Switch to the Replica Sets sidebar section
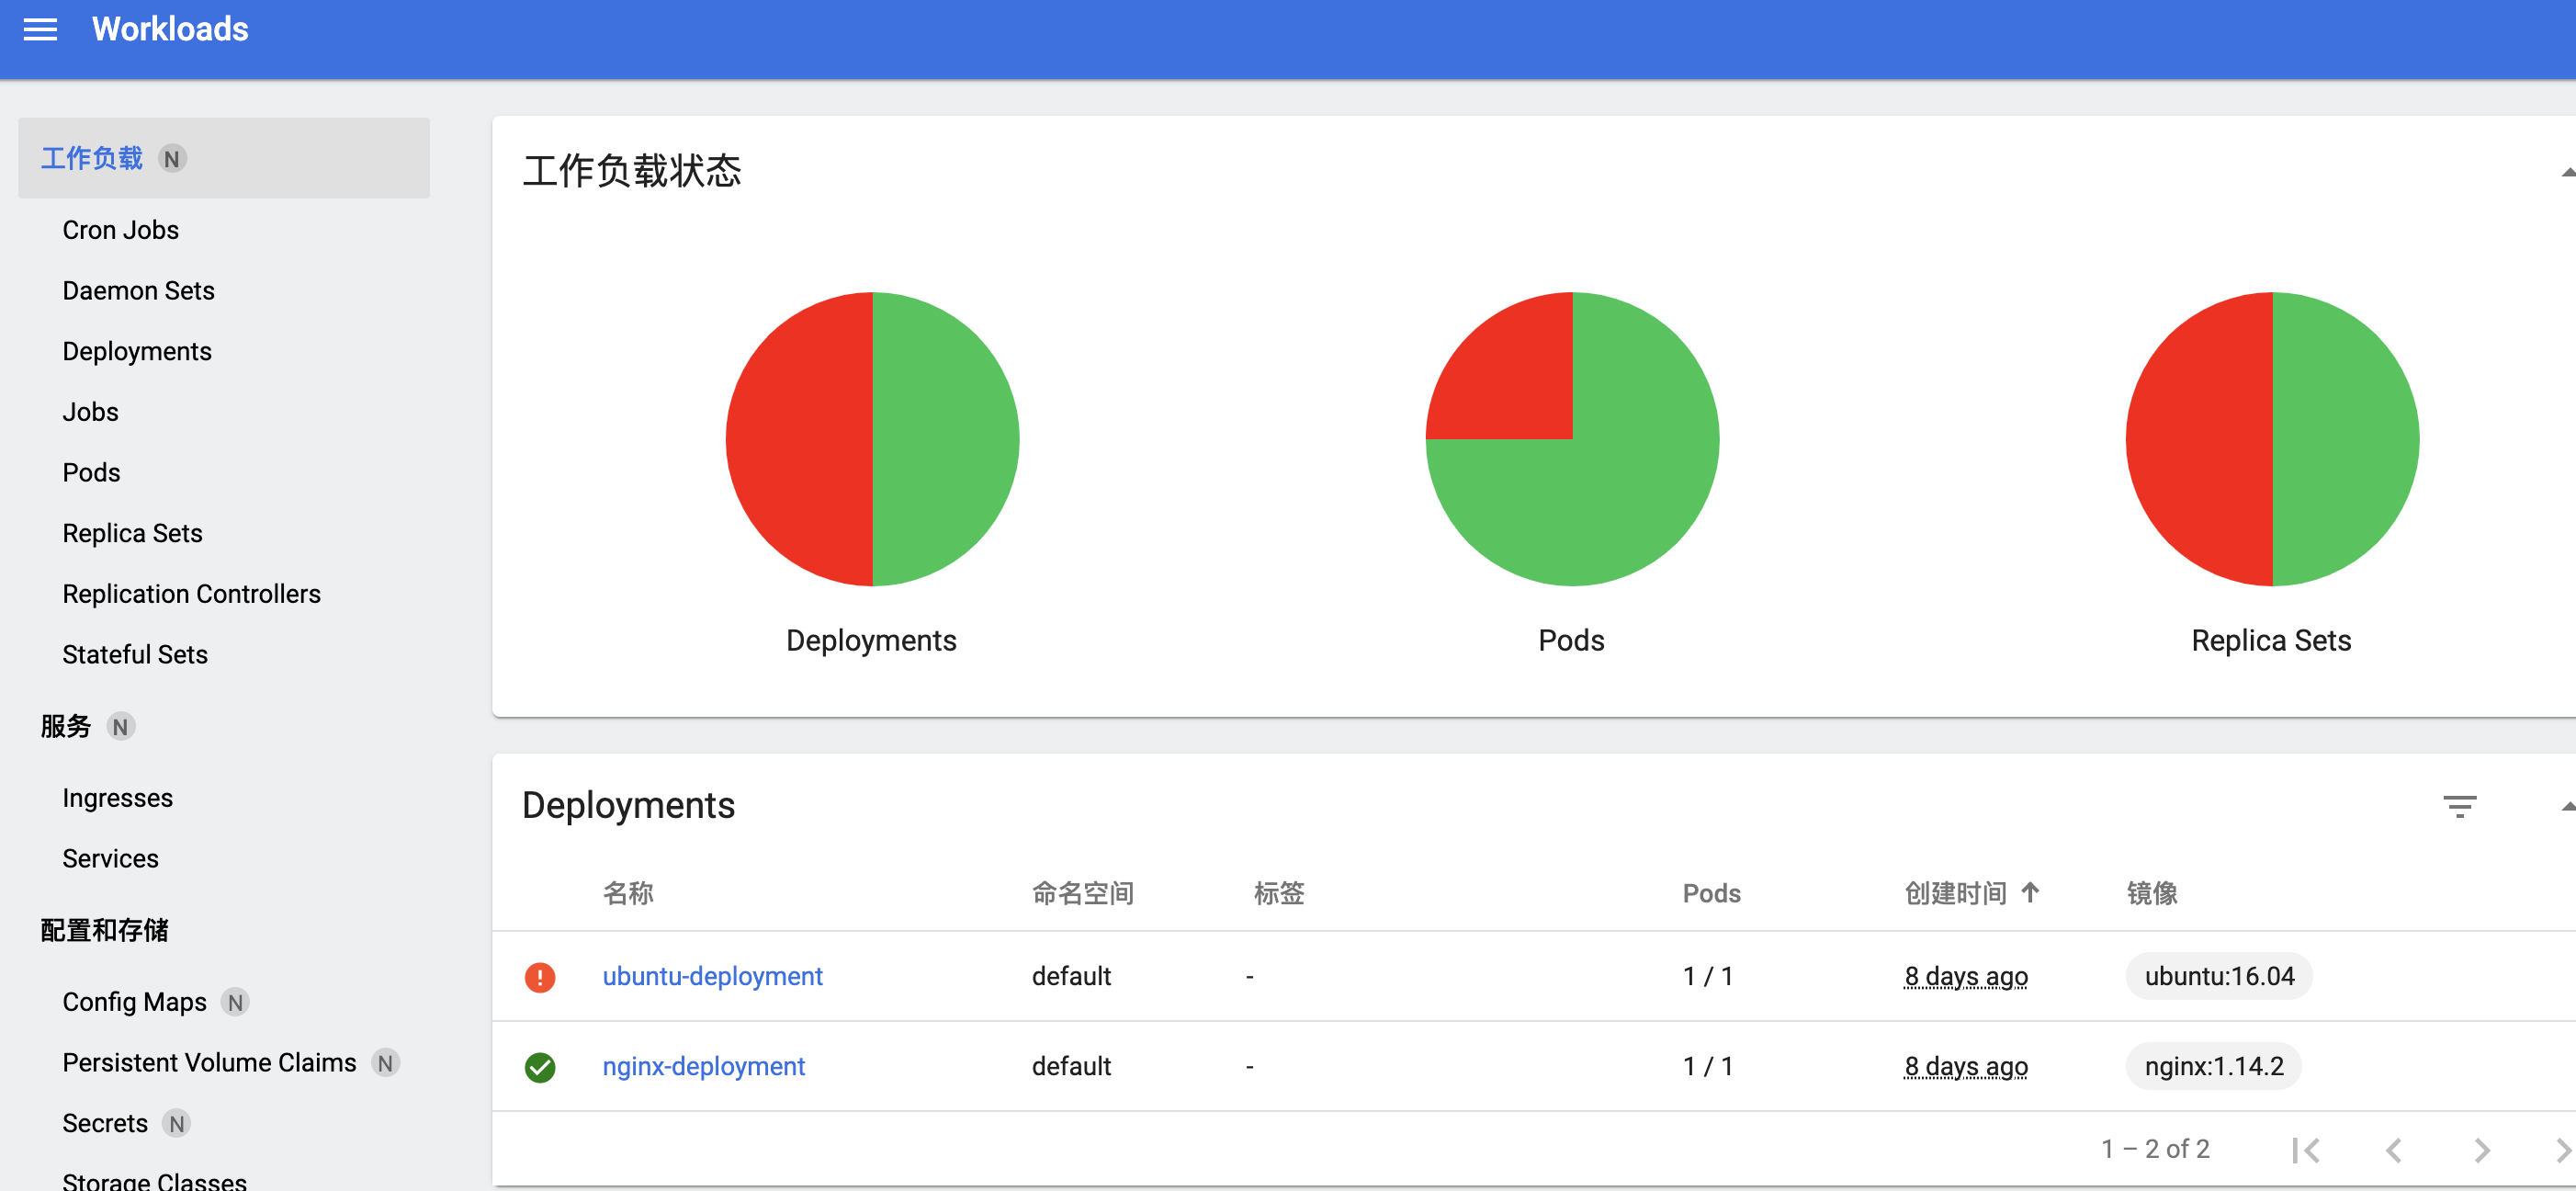The width and height of the screenshot is (2576, 1191). [132, 532]
